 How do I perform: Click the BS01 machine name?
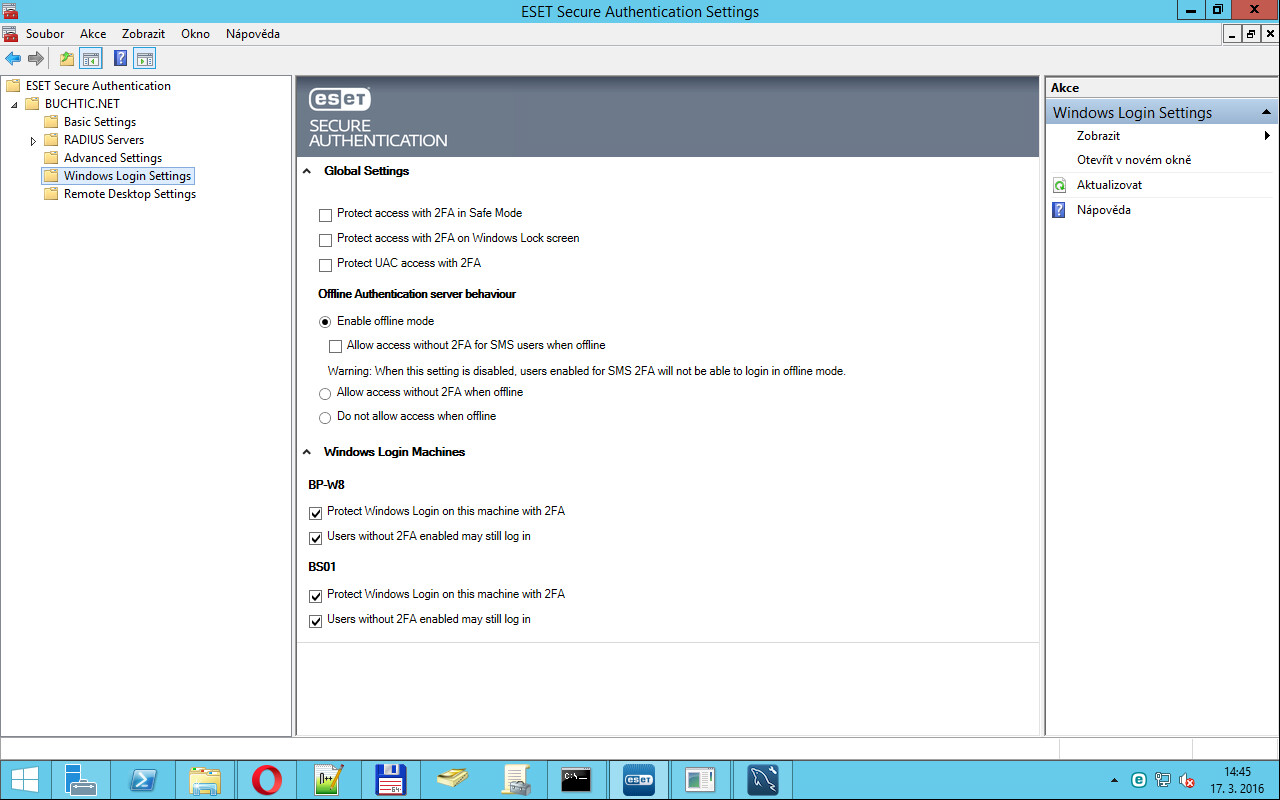pos(322,567)
